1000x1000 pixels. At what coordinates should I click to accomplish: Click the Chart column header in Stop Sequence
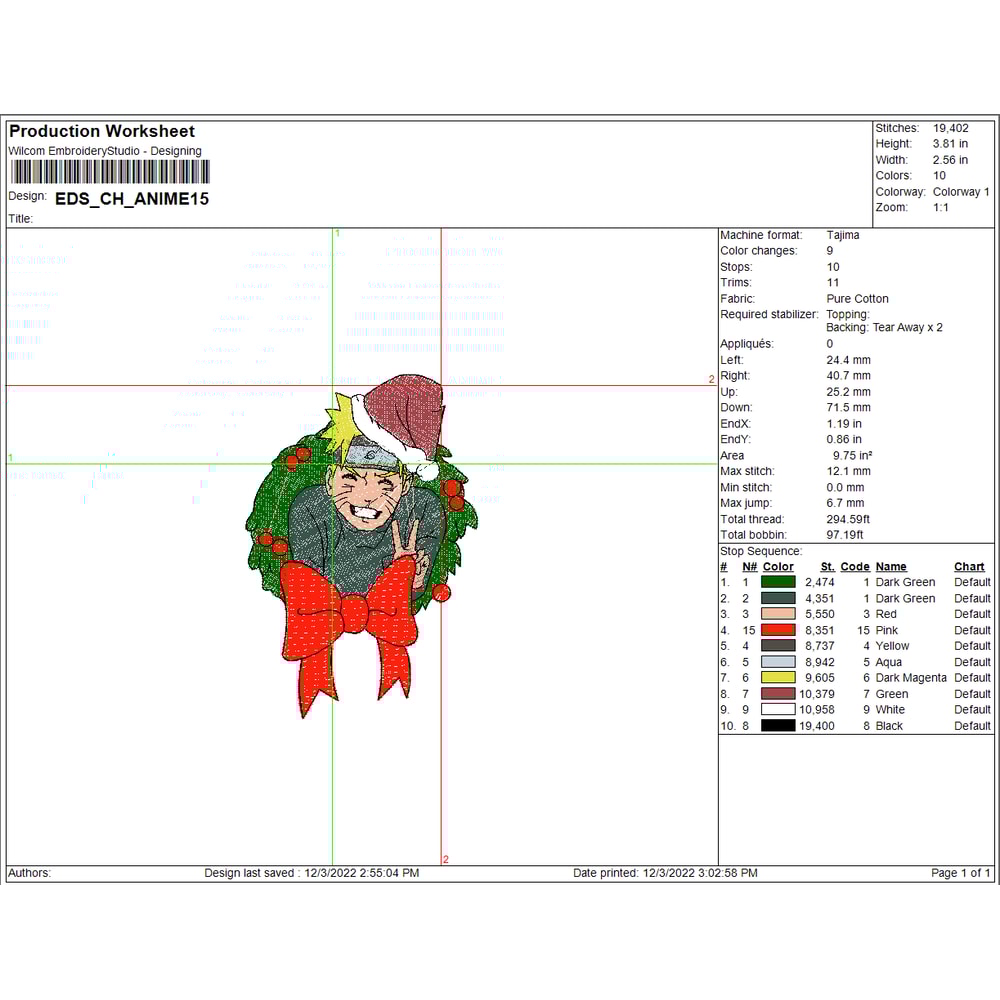(969, 567)
